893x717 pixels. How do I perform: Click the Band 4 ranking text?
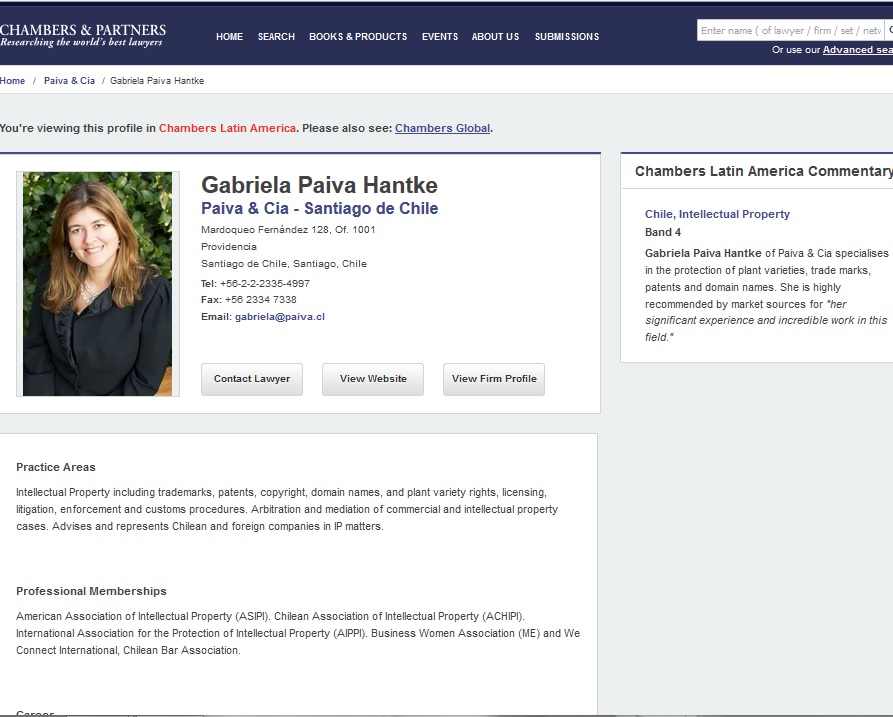tap(663, 232)
